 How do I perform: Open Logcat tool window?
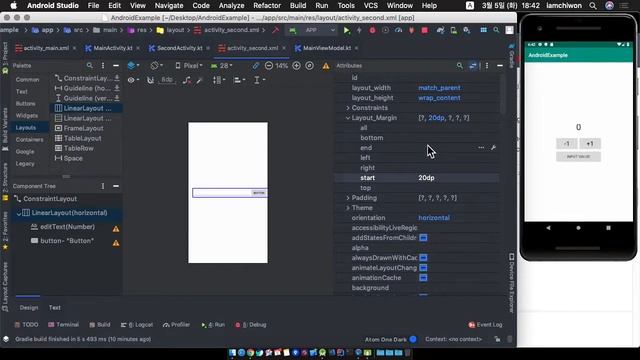tap(137, 325)
